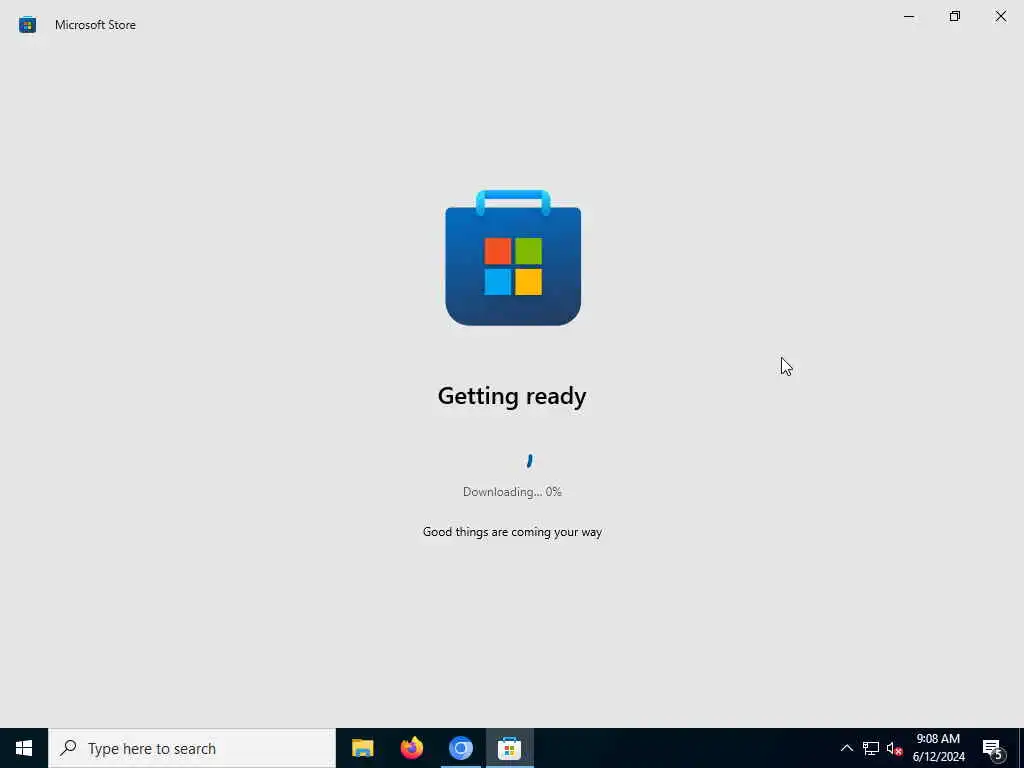Click the magnifier icon in taskbar search
Image resolution: width=1024 pixels, height=768 pixels.
point(68,748)
